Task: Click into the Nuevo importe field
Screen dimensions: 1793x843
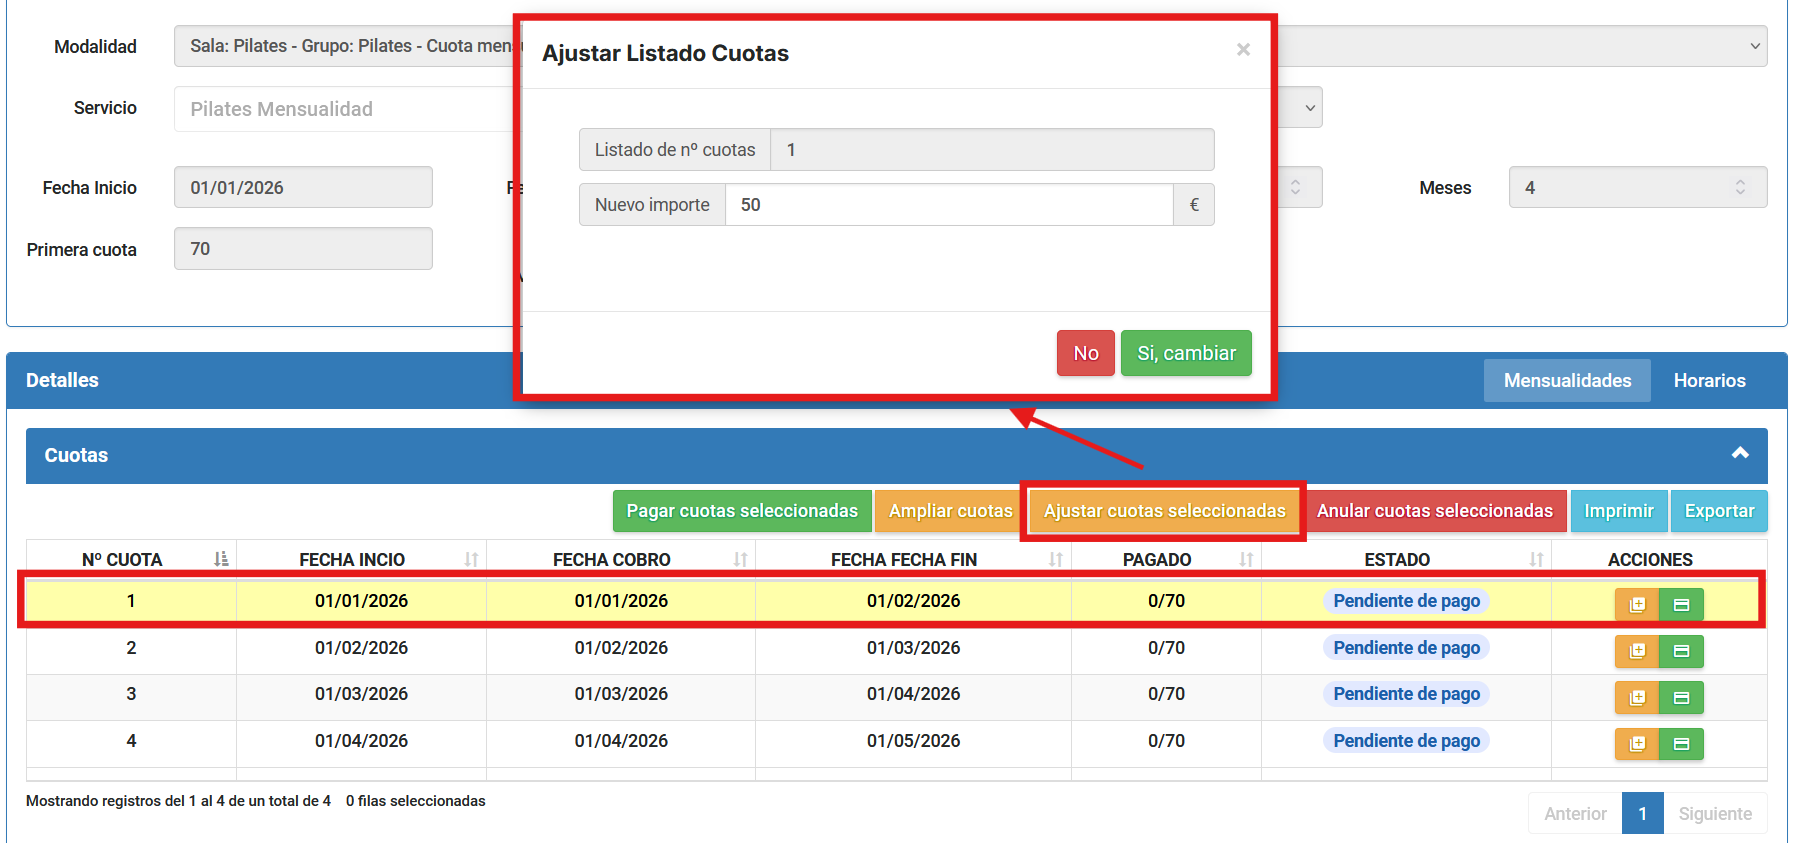Action: click(x=948, y=205)
